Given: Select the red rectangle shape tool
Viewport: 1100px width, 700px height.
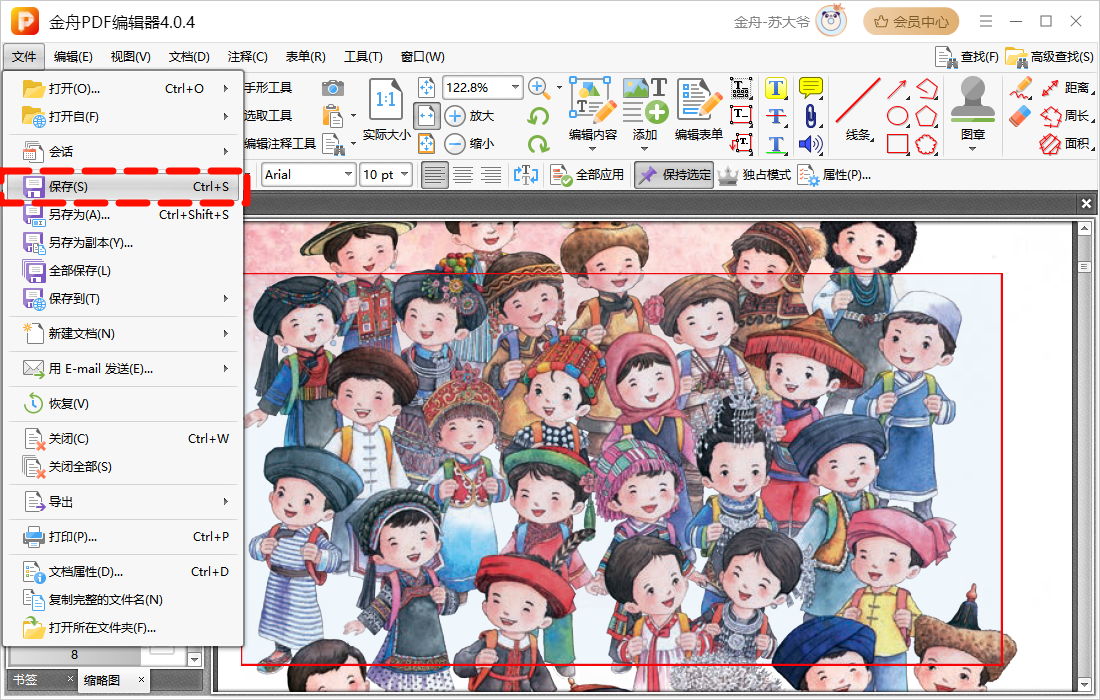Looking at the screenshot, I should 897,144.
